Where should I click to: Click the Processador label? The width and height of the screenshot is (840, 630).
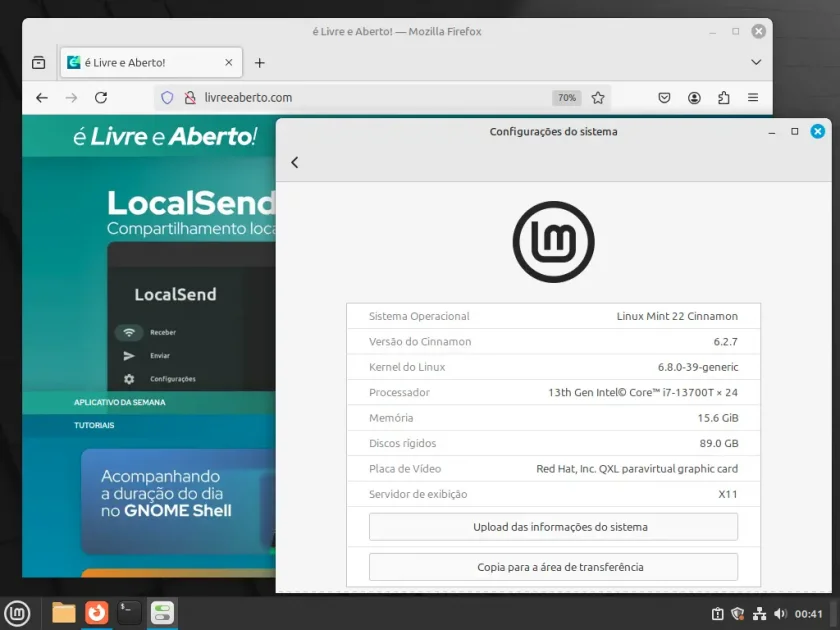point(399,392)
